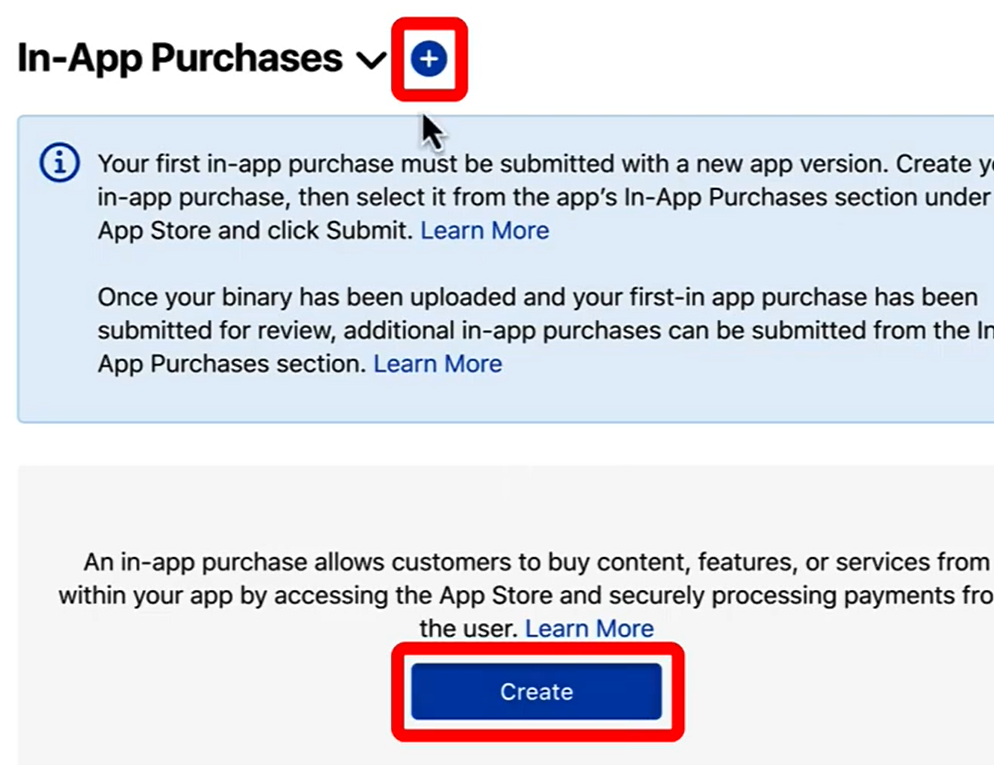Open the Learn More link after 'the user.'
This screenshot has width=994, height=765.
coord(590,628)
